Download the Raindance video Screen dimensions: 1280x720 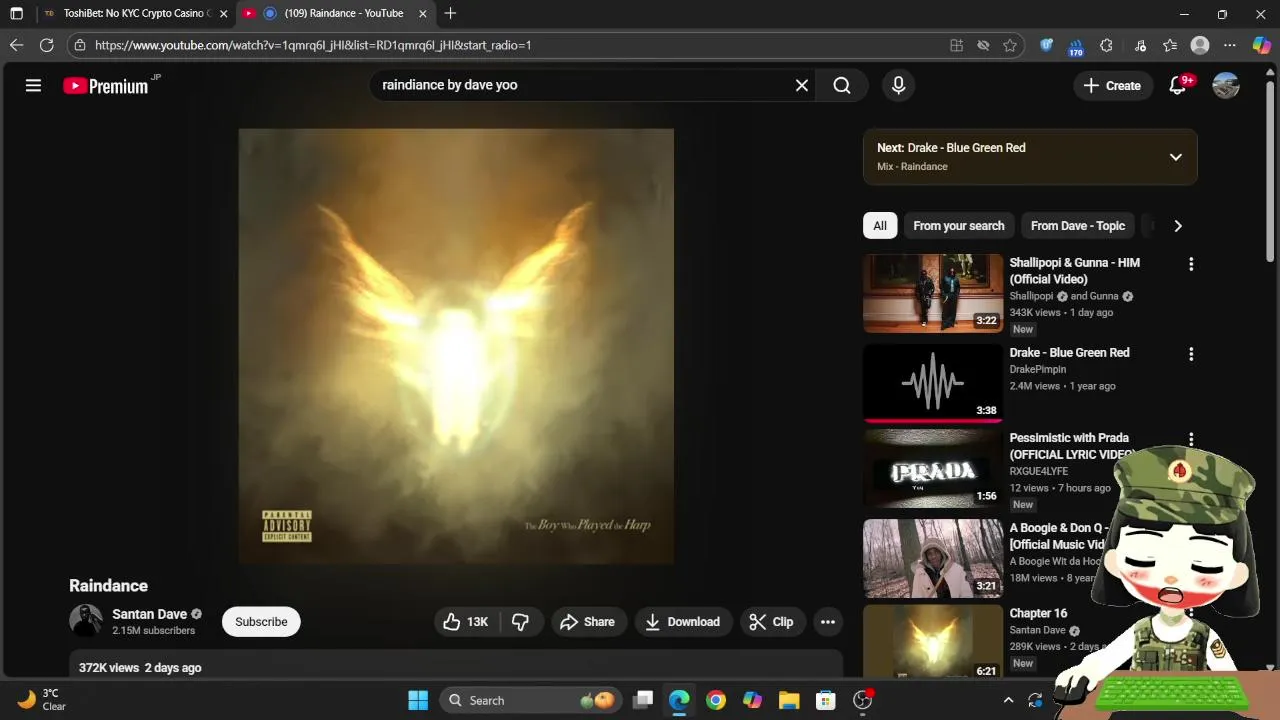(683, 622)
